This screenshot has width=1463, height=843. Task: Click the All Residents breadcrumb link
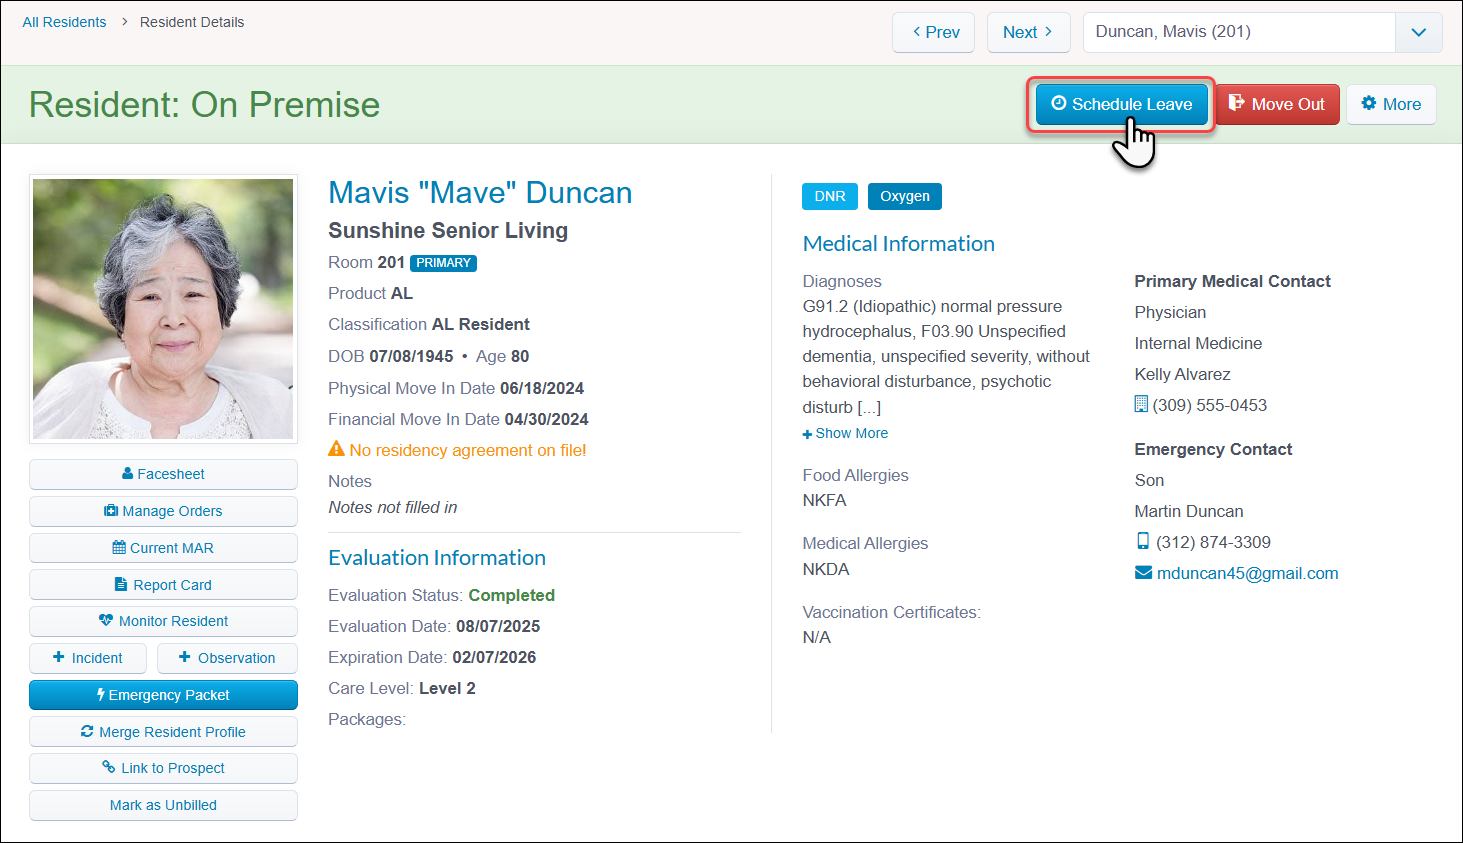click(x=64, y=22)
